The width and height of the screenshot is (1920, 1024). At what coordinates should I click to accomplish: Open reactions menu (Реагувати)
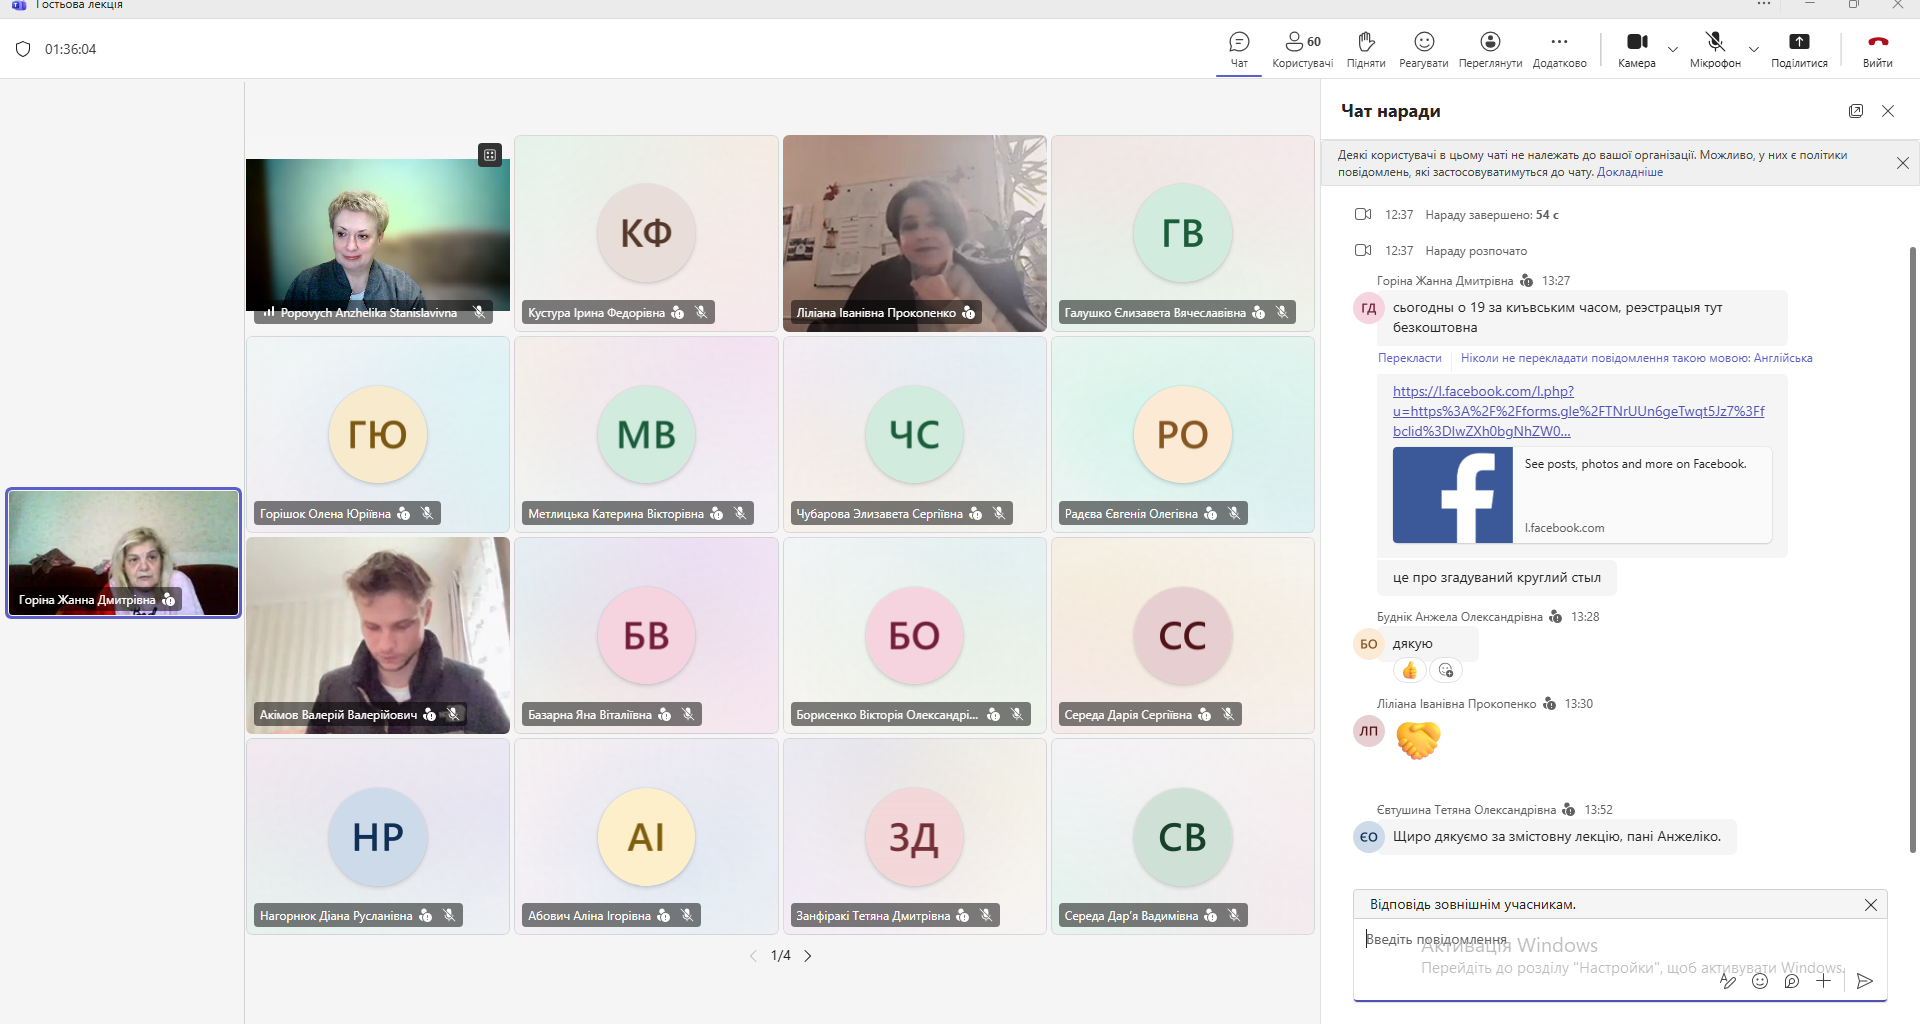[x=1423, y=49]
